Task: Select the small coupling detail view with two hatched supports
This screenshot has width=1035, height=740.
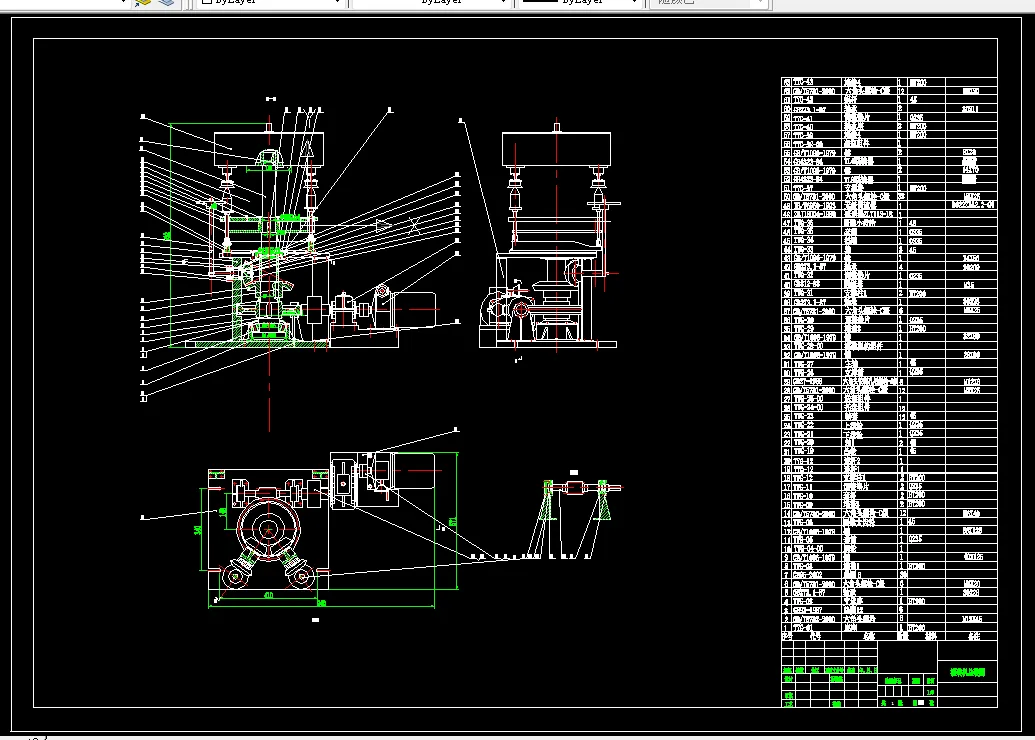Action: [582, 502]
